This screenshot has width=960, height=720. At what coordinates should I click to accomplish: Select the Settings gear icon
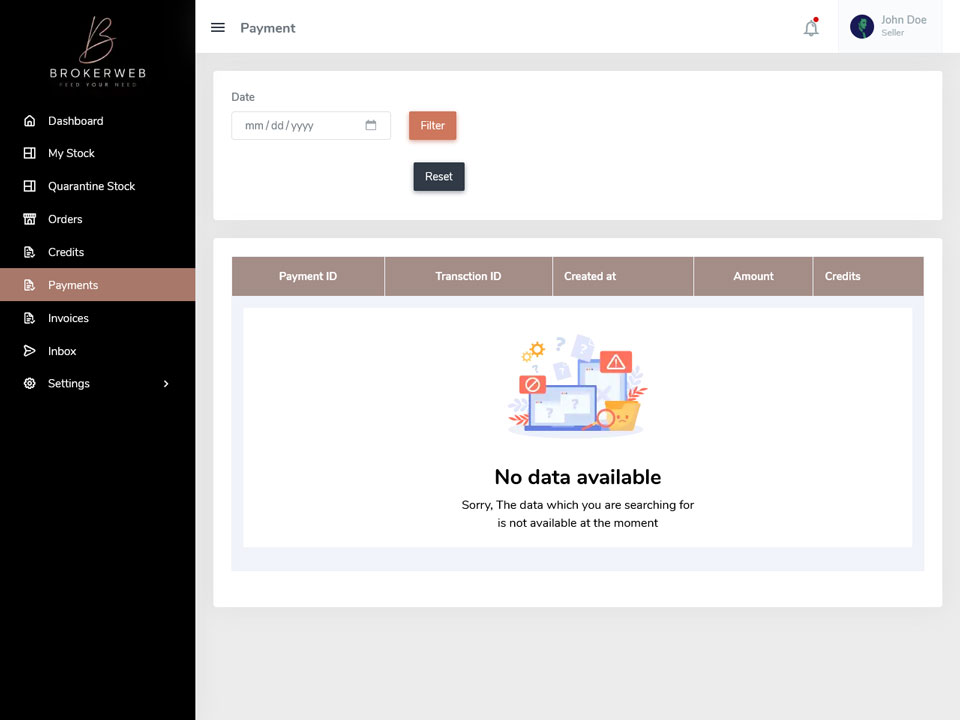point(29,383)
